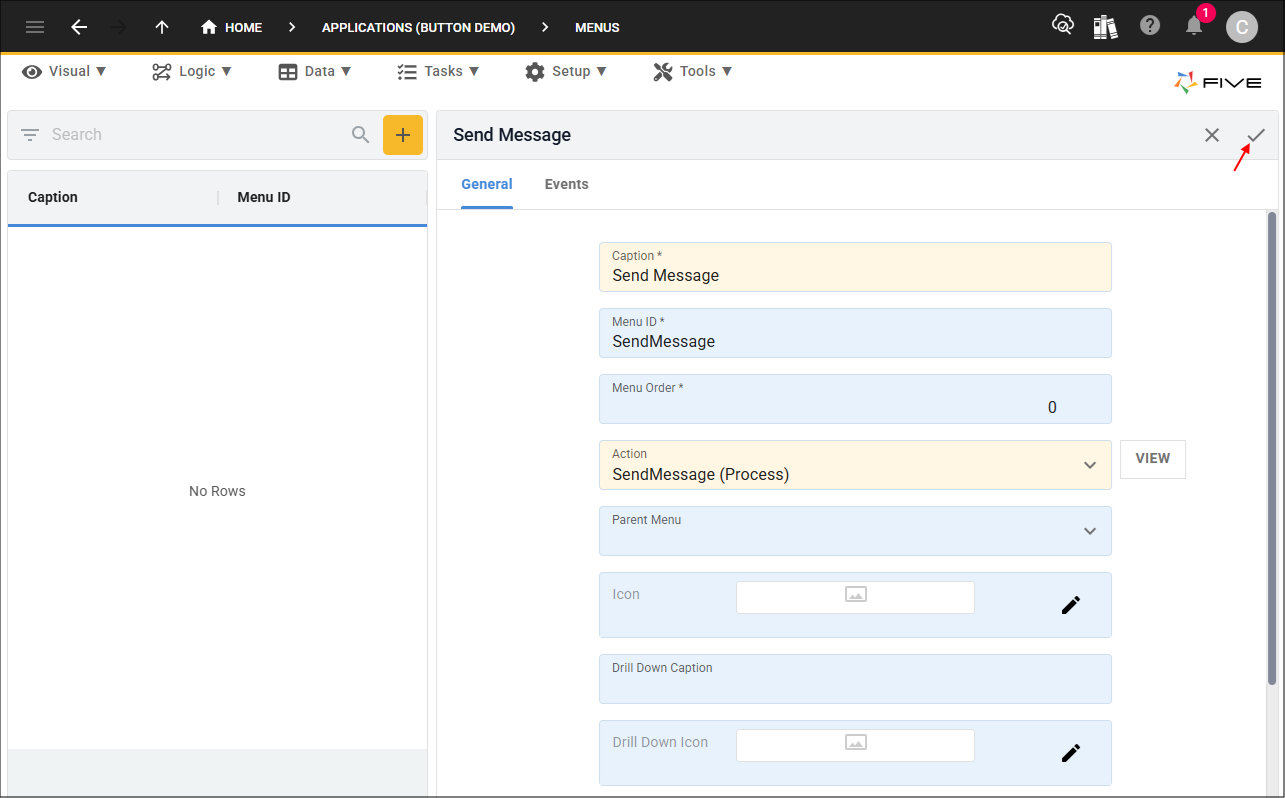
Task: Click the MENUS breadcrumb
Action: click(x=597, y=27)
